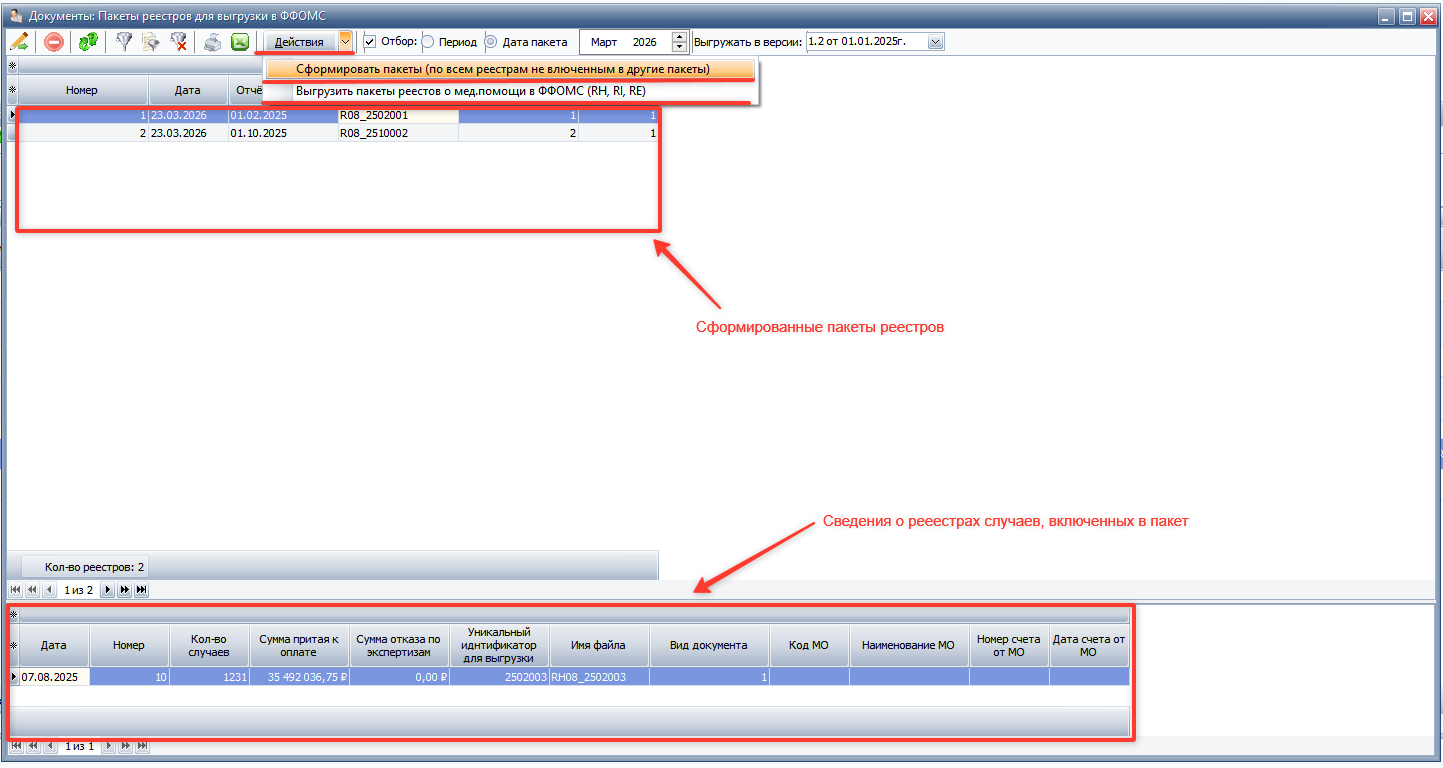Increase the month with spinner up arrow
Image resolution: width=1443 pixels, height=768 pixels.
pyautogui.click(x=680, y=37)
